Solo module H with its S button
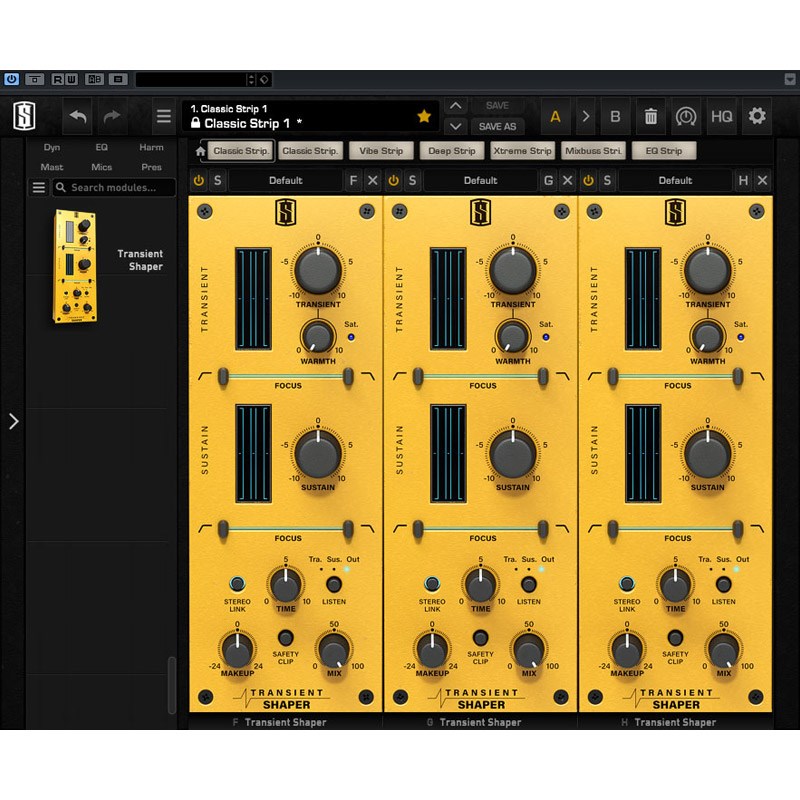The image size is (800, 800). coord(607,181)
